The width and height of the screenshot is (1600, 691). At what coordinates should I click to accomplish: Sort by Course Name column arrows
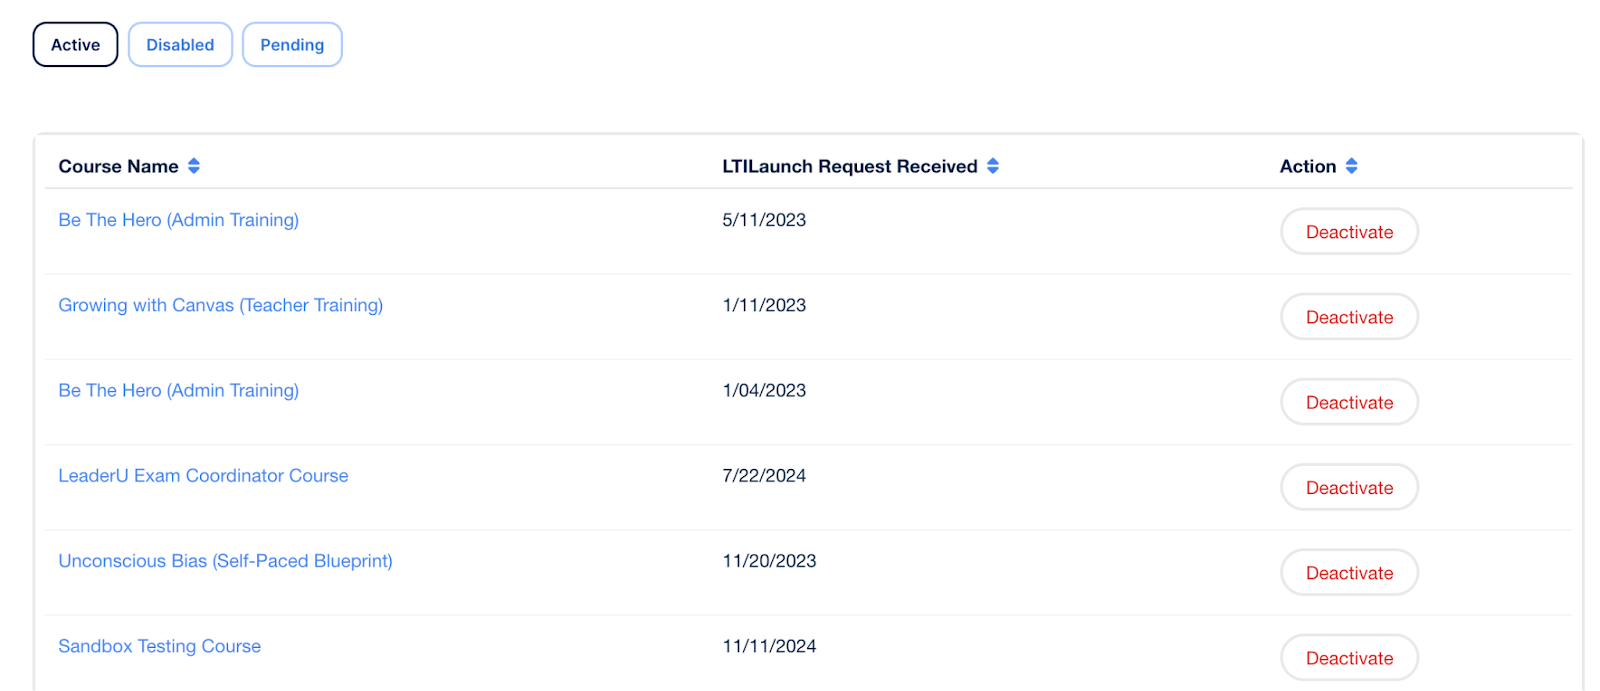click(x=194, y=166)
